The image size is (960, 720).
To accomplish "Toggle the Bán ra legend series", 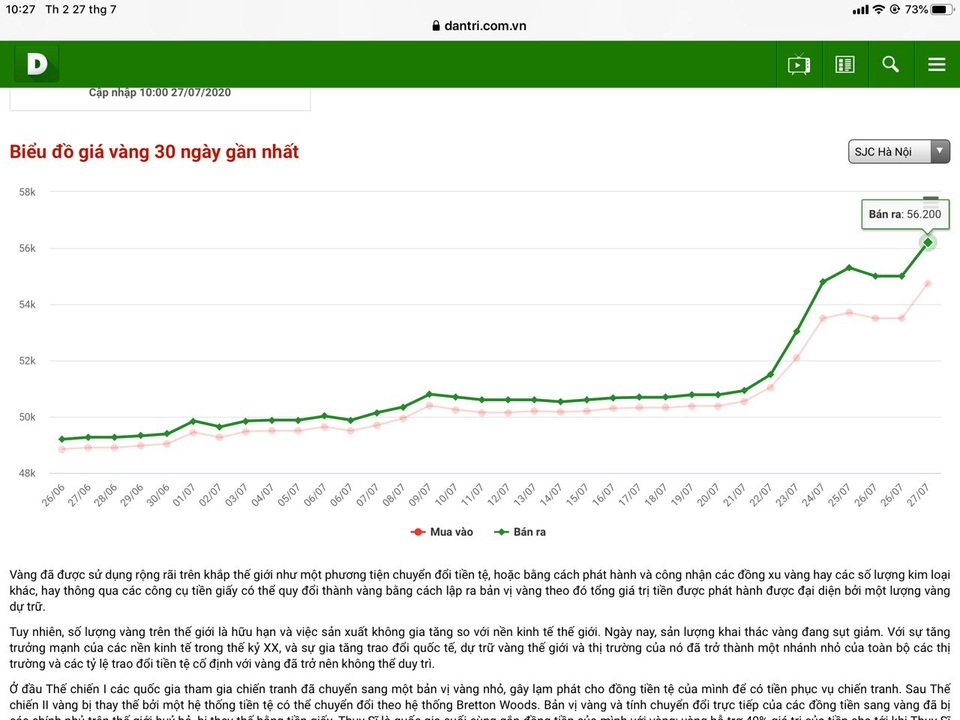I will (x=520, y=532).
